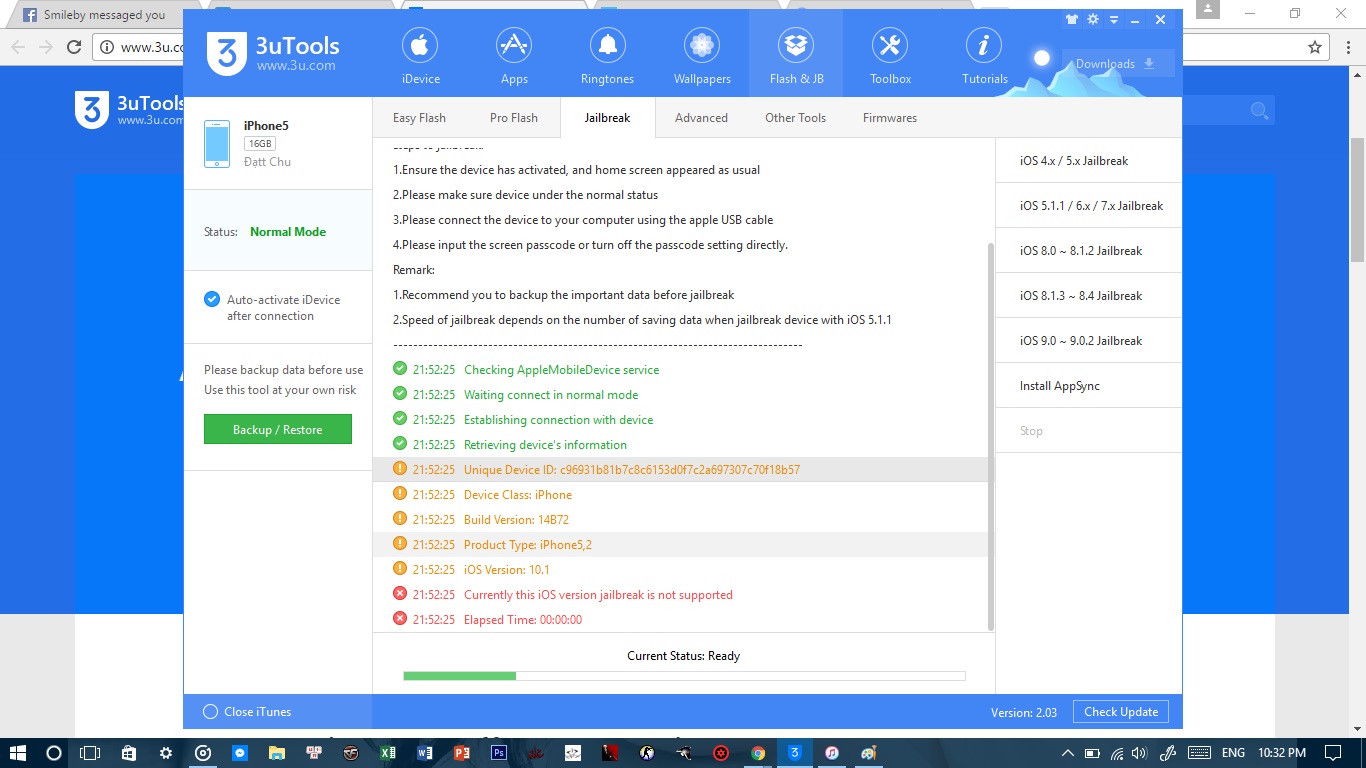Click the search magnifier on the 3u.com webpage
This screenshot has width=1366, height=768.
1259,111
